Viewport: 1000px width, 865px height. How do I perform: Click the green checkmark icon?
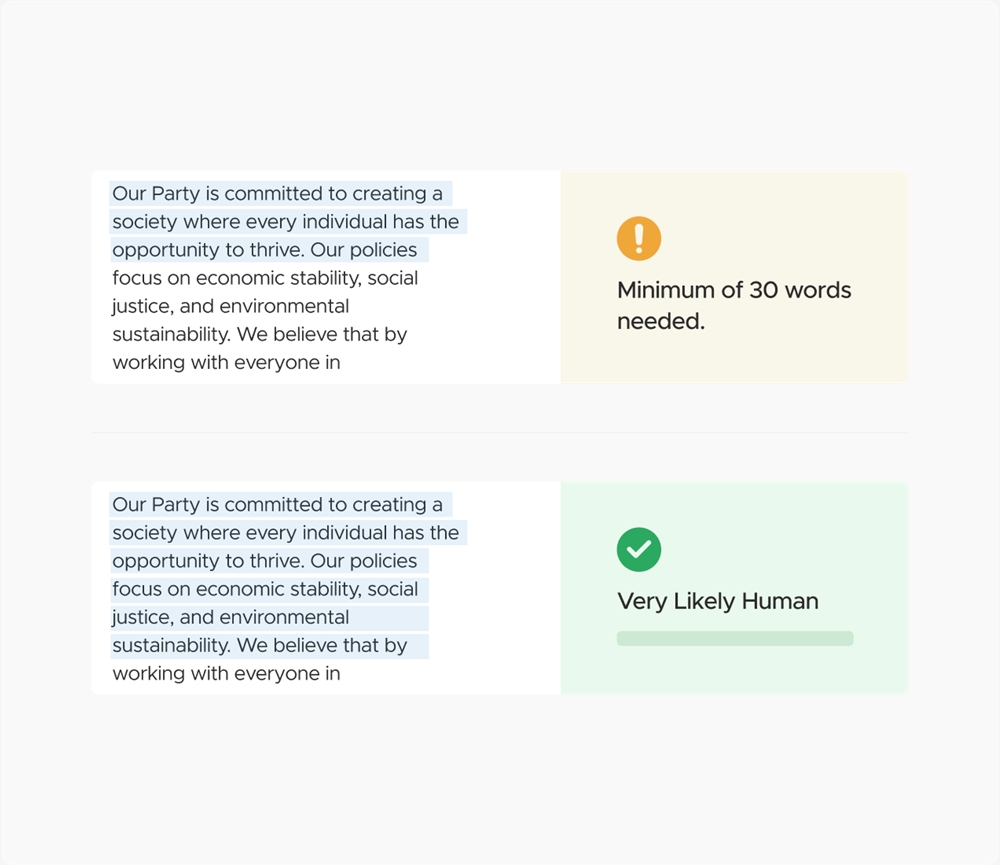tap(638, 549)
